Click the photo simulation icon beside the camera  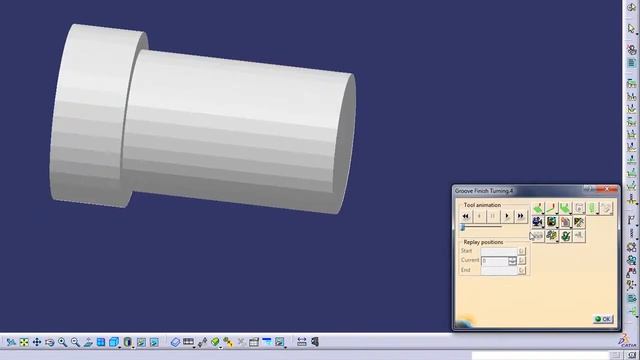[552, 222]
